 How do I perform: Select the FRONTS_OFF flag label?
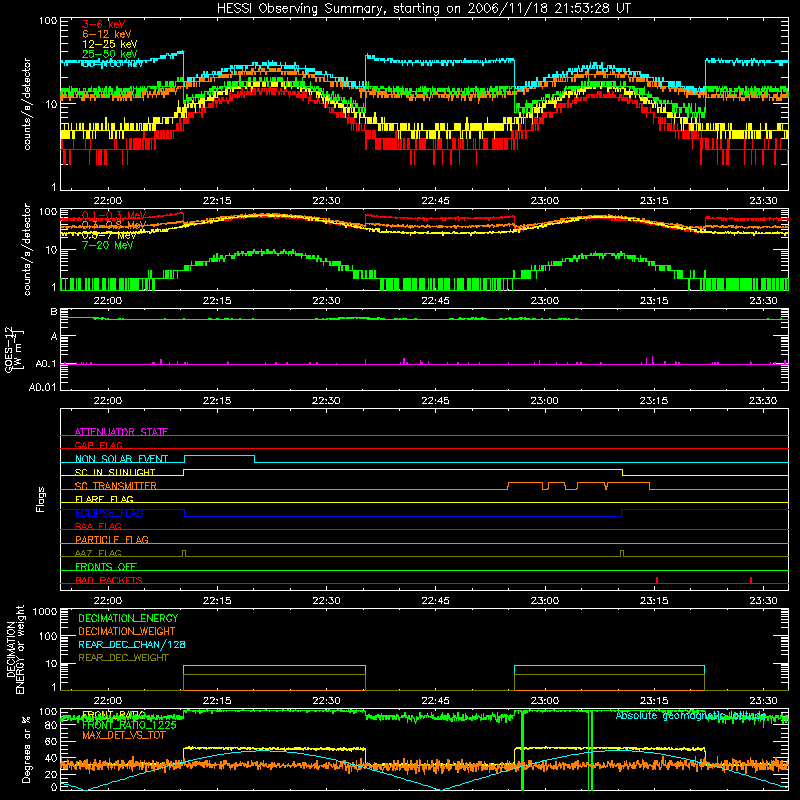coord(106,567)
